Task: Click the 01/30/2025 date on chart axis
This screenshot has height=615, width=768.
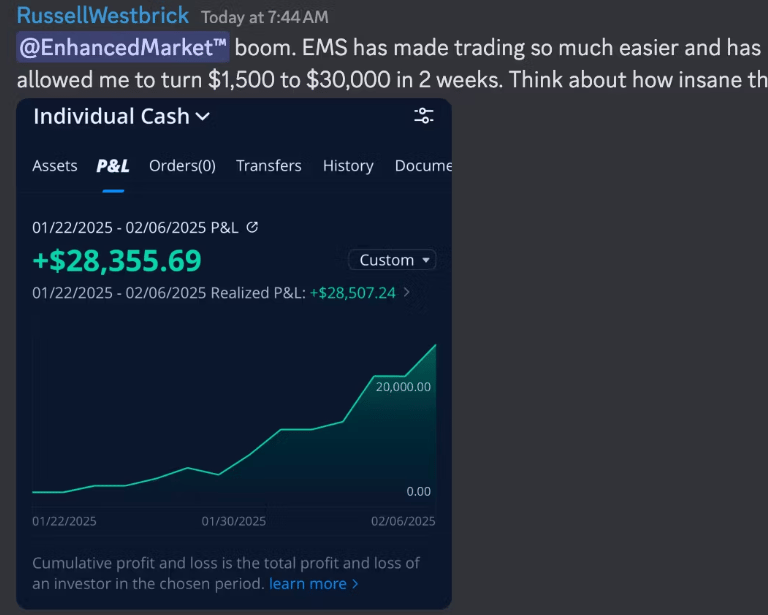Action: click(x=233, y=521)
